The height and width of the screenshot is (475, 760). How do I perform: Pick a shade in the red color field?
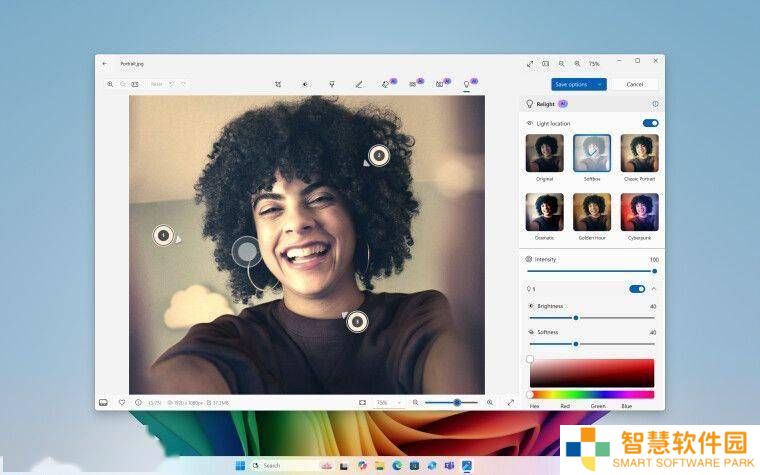point(592,373)
